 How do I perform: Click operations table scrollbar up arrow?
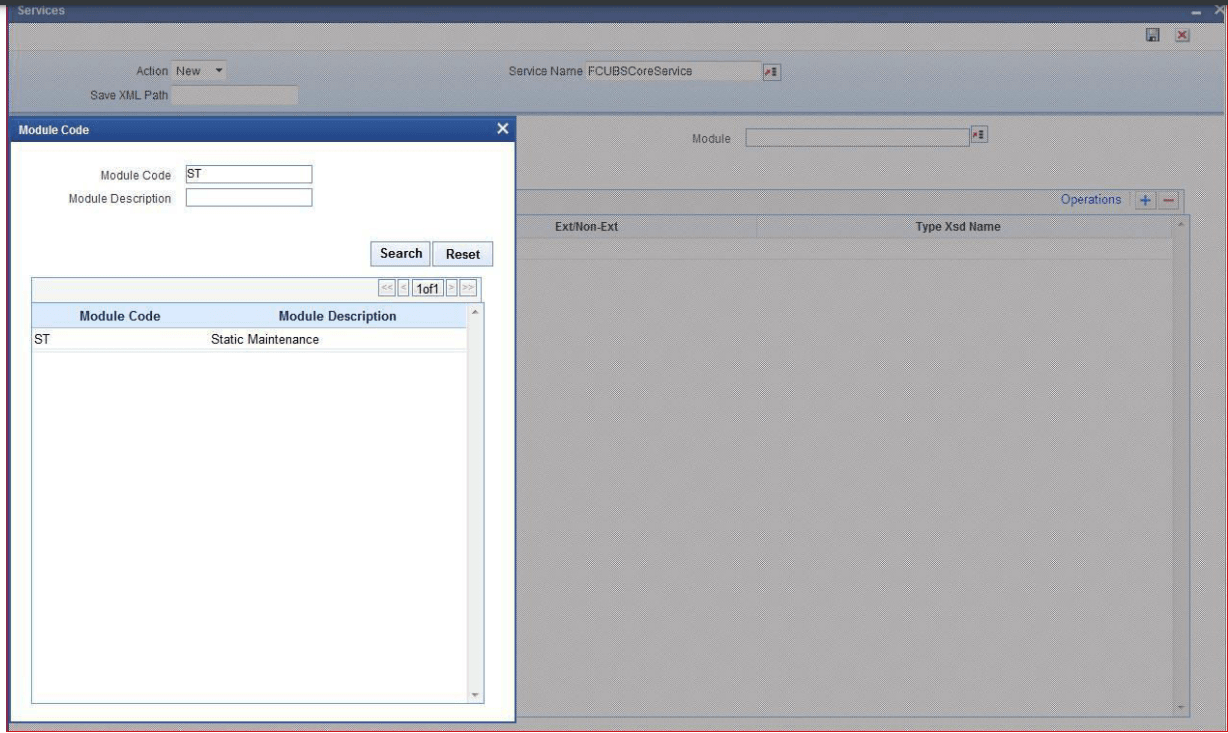tap(1181, 222)
